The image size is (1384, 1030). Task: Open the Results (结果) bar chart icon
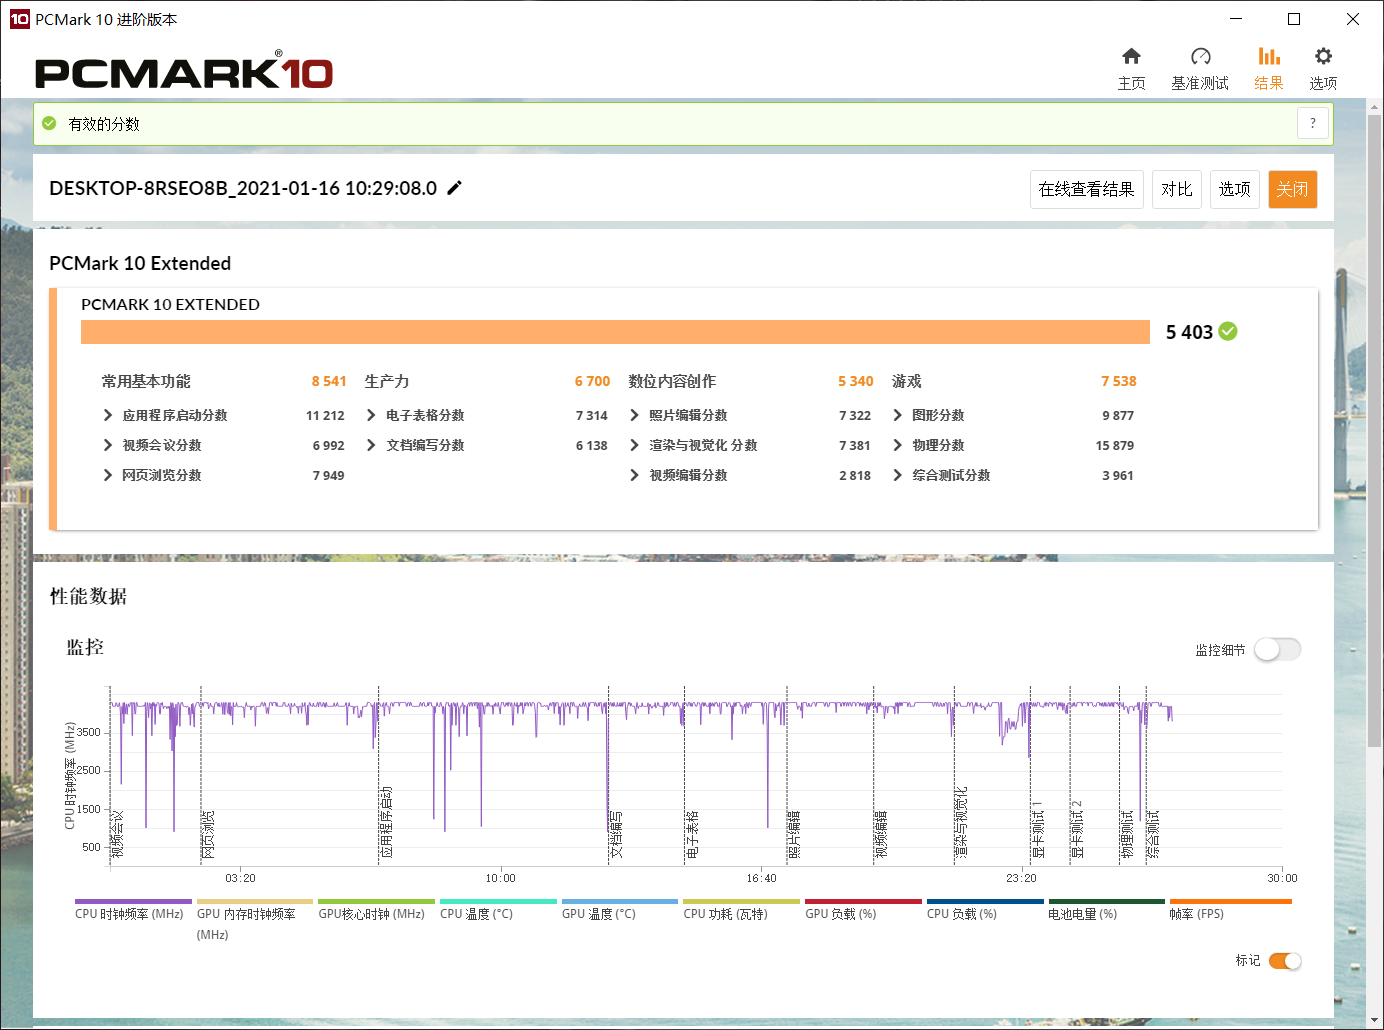[1268, 57]
